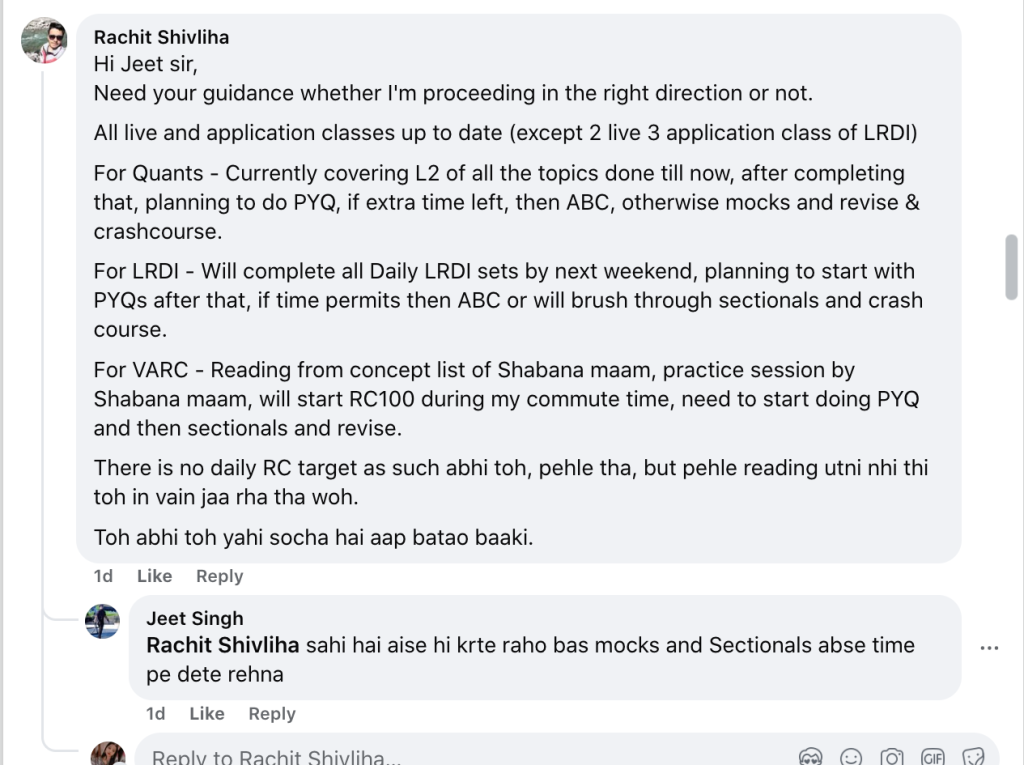1024x765 pixels.
Task: Open Rachit Shivliha's profile picture
Action: (x=44, y=41)
